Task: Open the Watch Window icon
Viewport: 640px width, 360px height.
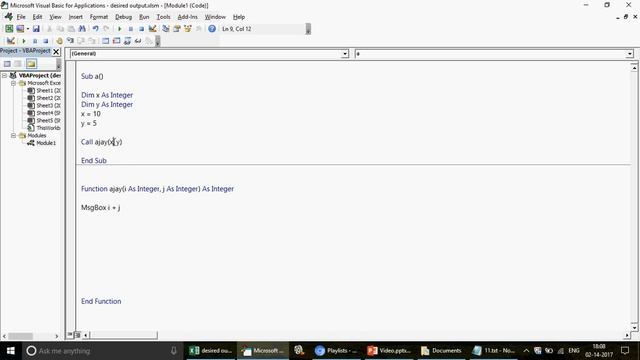Action: pyautogui.click(x=127, y=41)
